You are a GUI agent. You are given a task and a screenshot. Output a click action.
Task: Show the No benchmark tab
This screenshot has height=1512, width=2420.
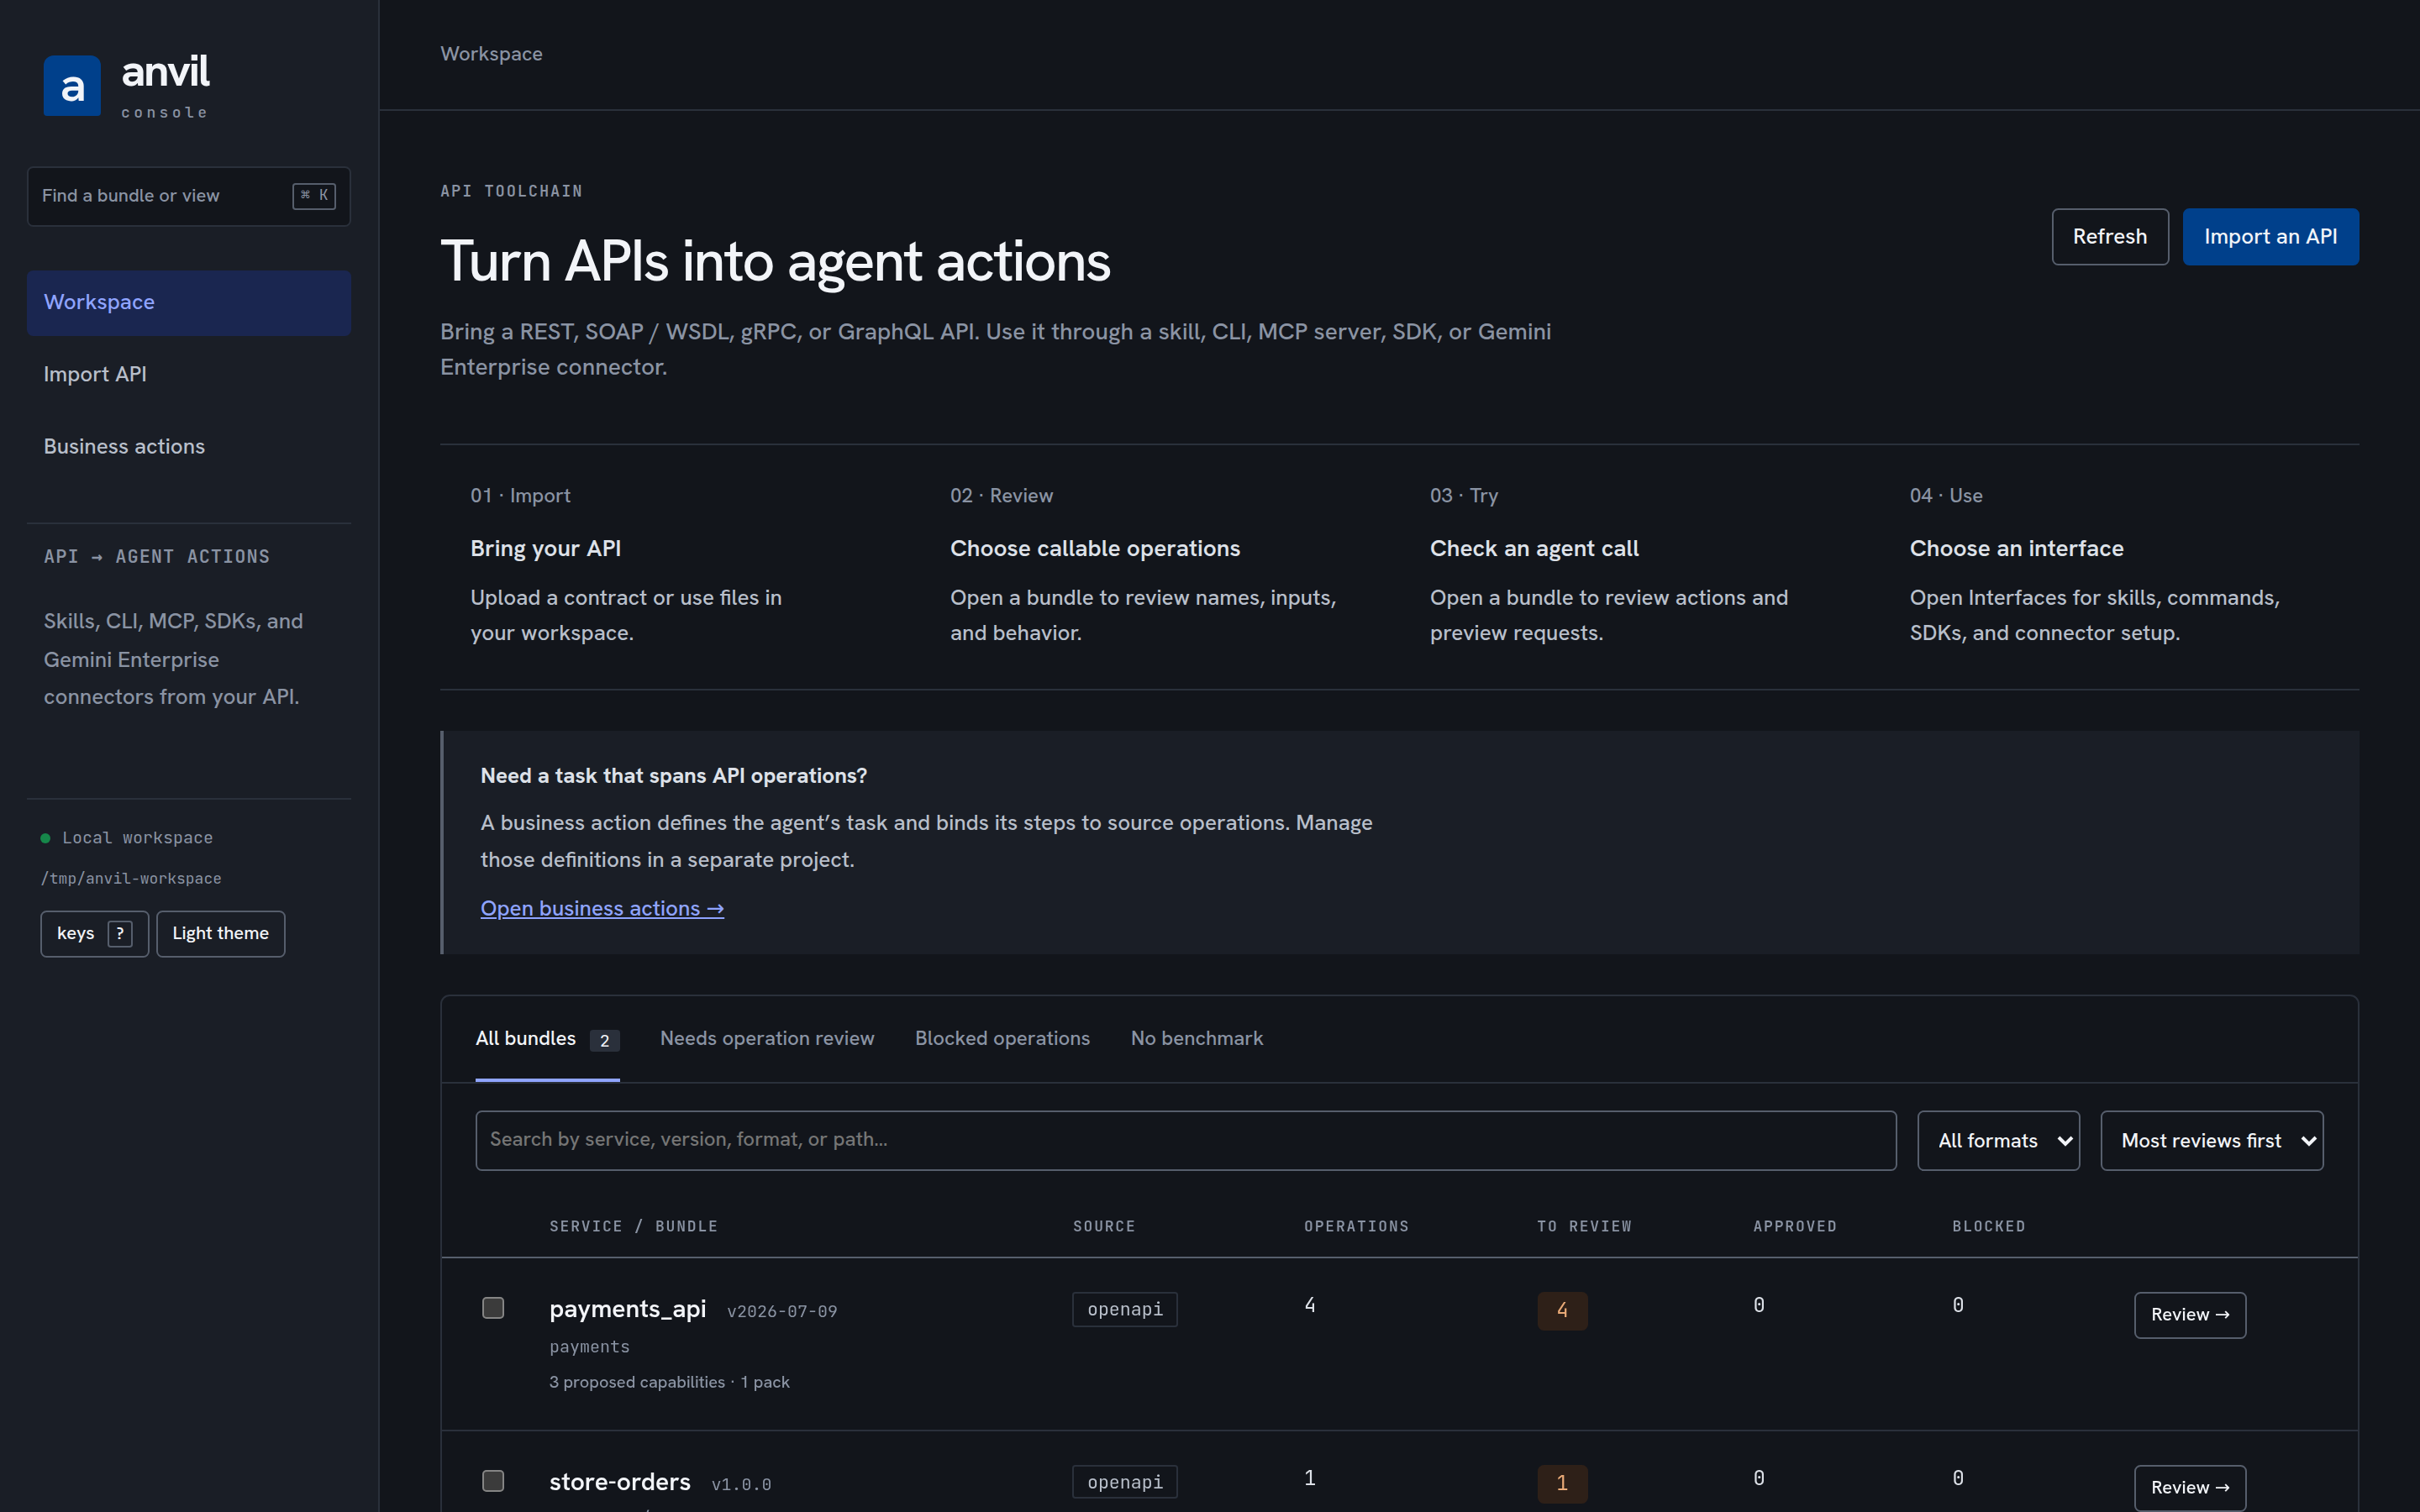tap(1197, 1039)
